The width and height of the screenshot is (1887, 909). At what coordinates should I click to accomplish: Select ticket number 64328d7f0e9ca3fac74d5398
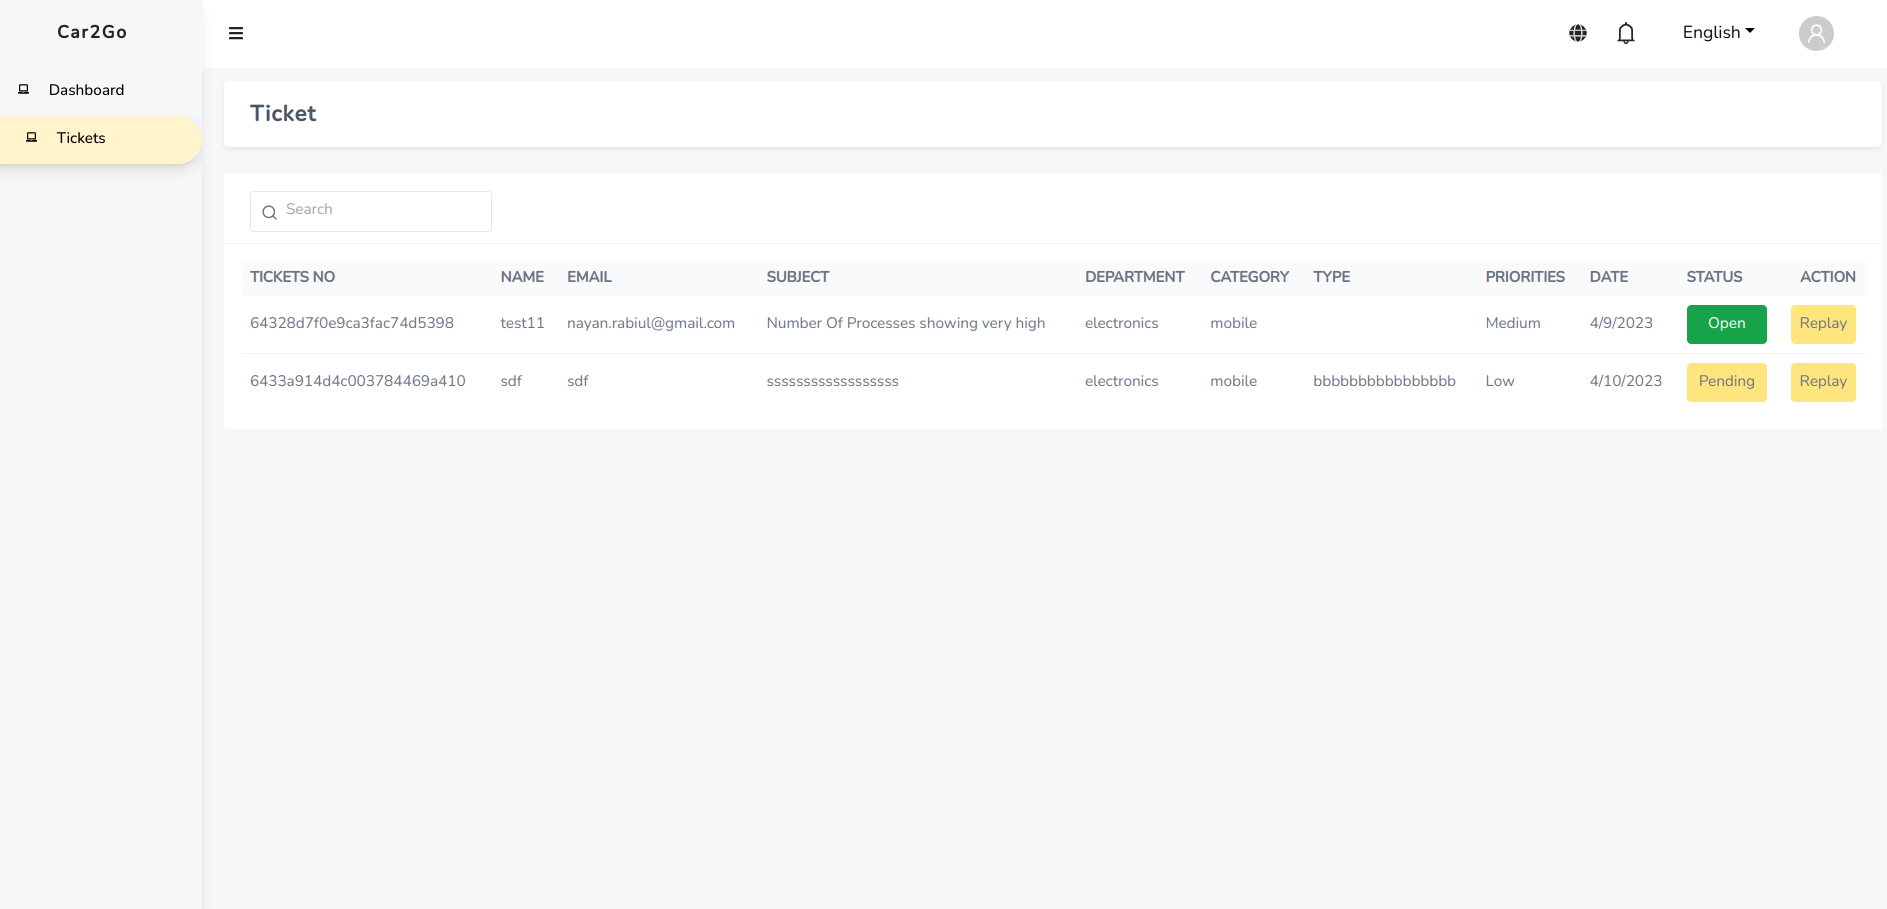click(352, 323)
